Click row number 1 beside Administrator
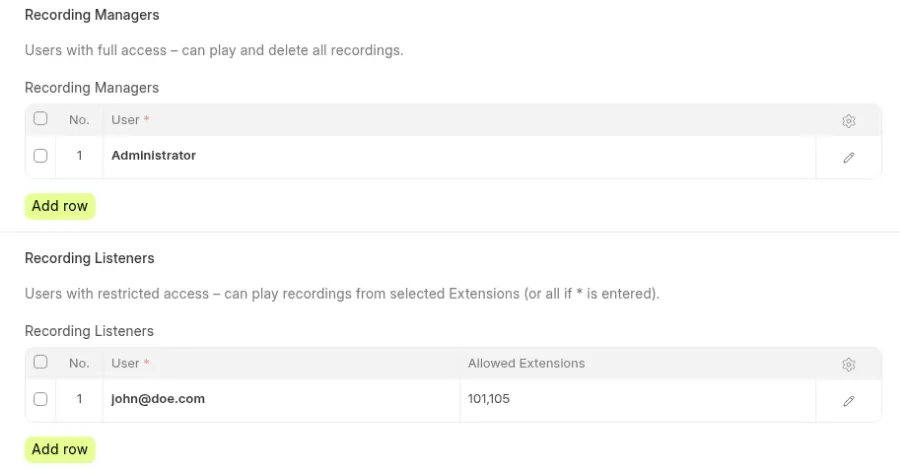The width and height of the screenshot is (900, 470). click(79, 156)
